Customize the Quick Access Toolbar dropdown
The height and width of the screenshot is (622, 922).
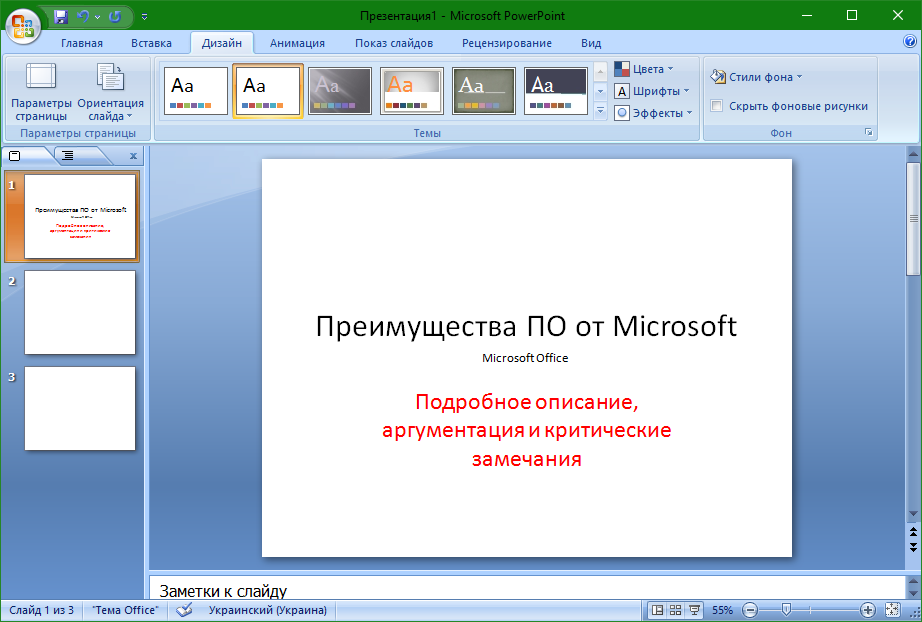pyautogui.click(x=145, y=17)
